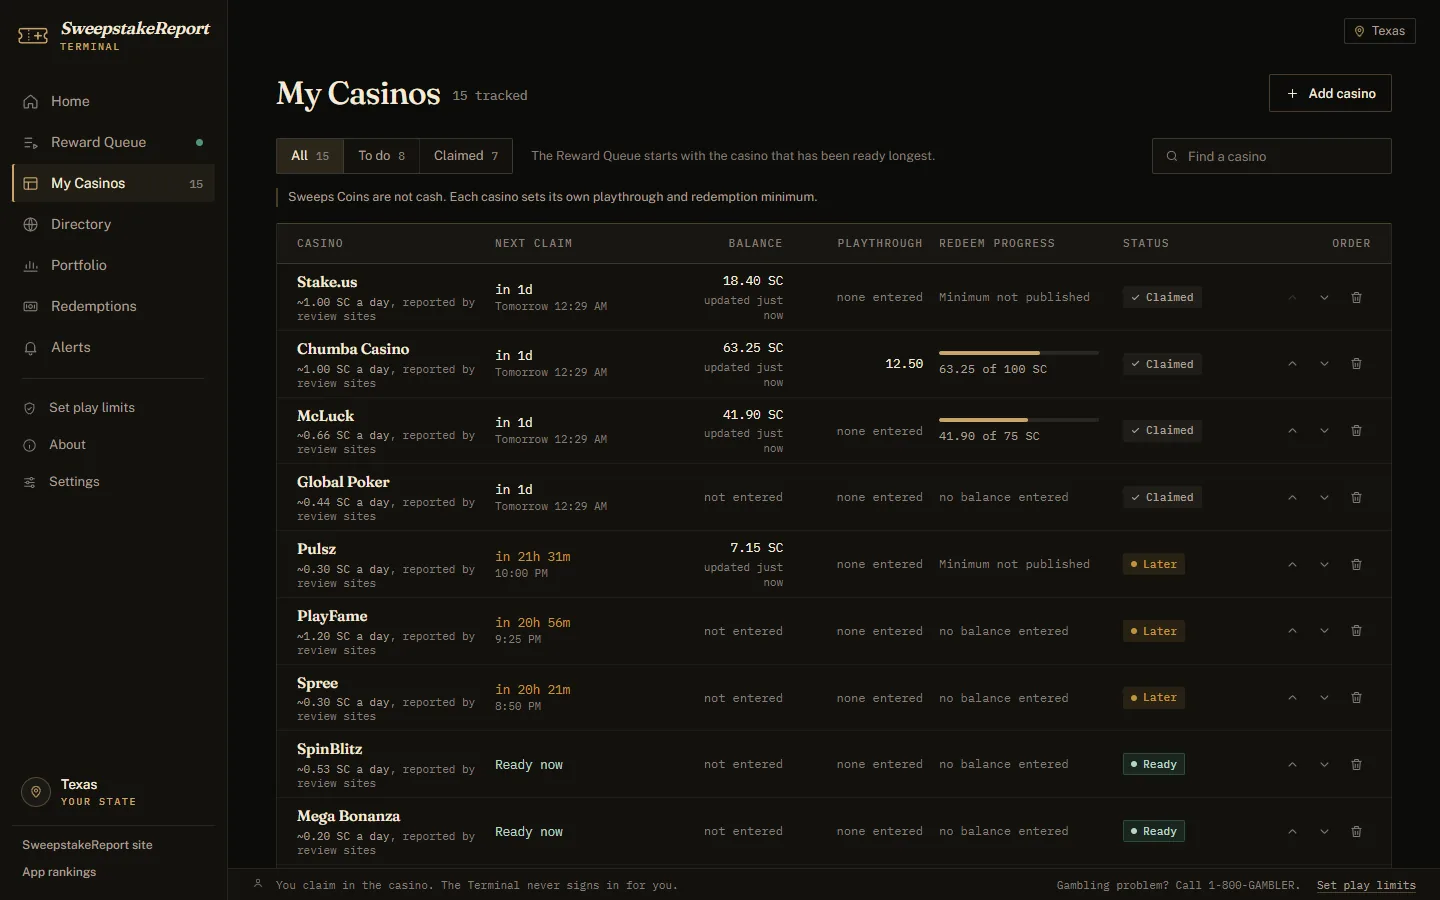Focus the Find a casino search field
Screen dimensions: 1440x900
[x=1272, y=156]
